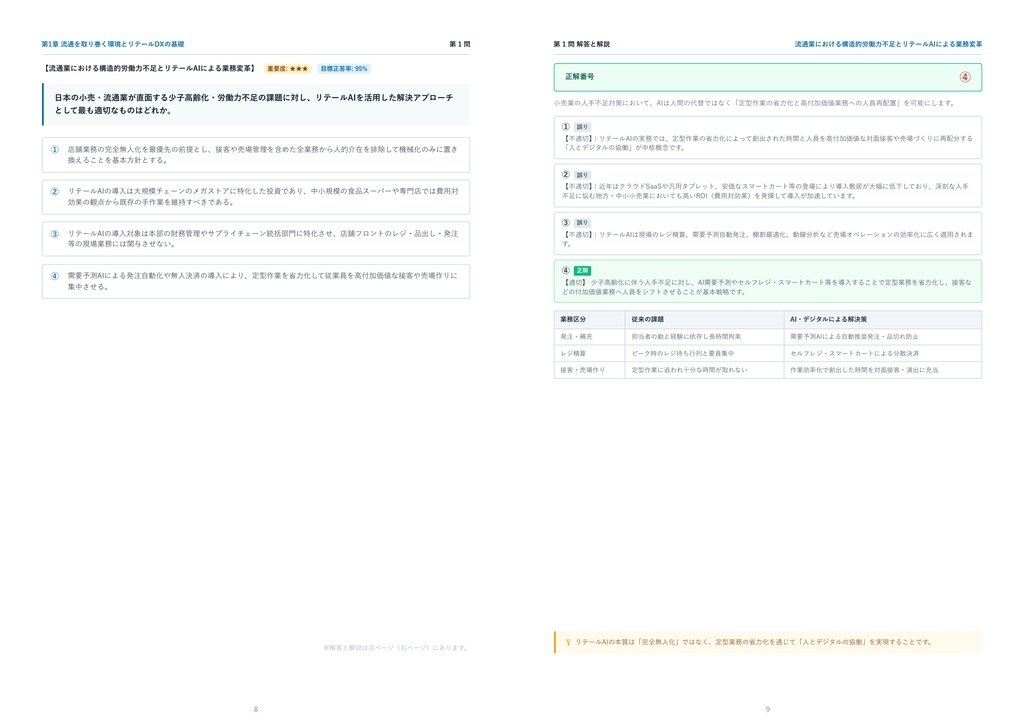Viewport: 1024px width, 724px height.
Task: Click the green 正解 badge in explanation ④
Action: click(583, 270)
